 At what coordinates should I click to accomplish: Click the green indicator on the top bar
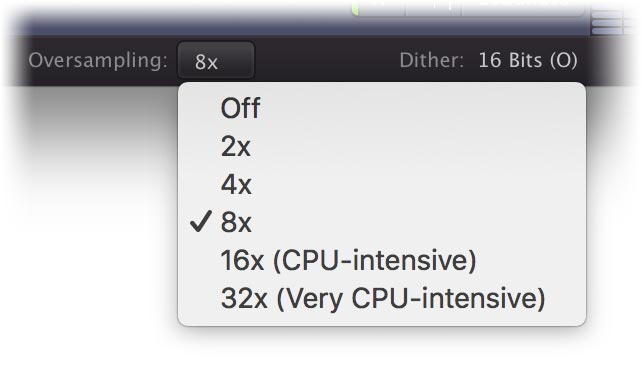pyautogui.click(x=355, y=9)
